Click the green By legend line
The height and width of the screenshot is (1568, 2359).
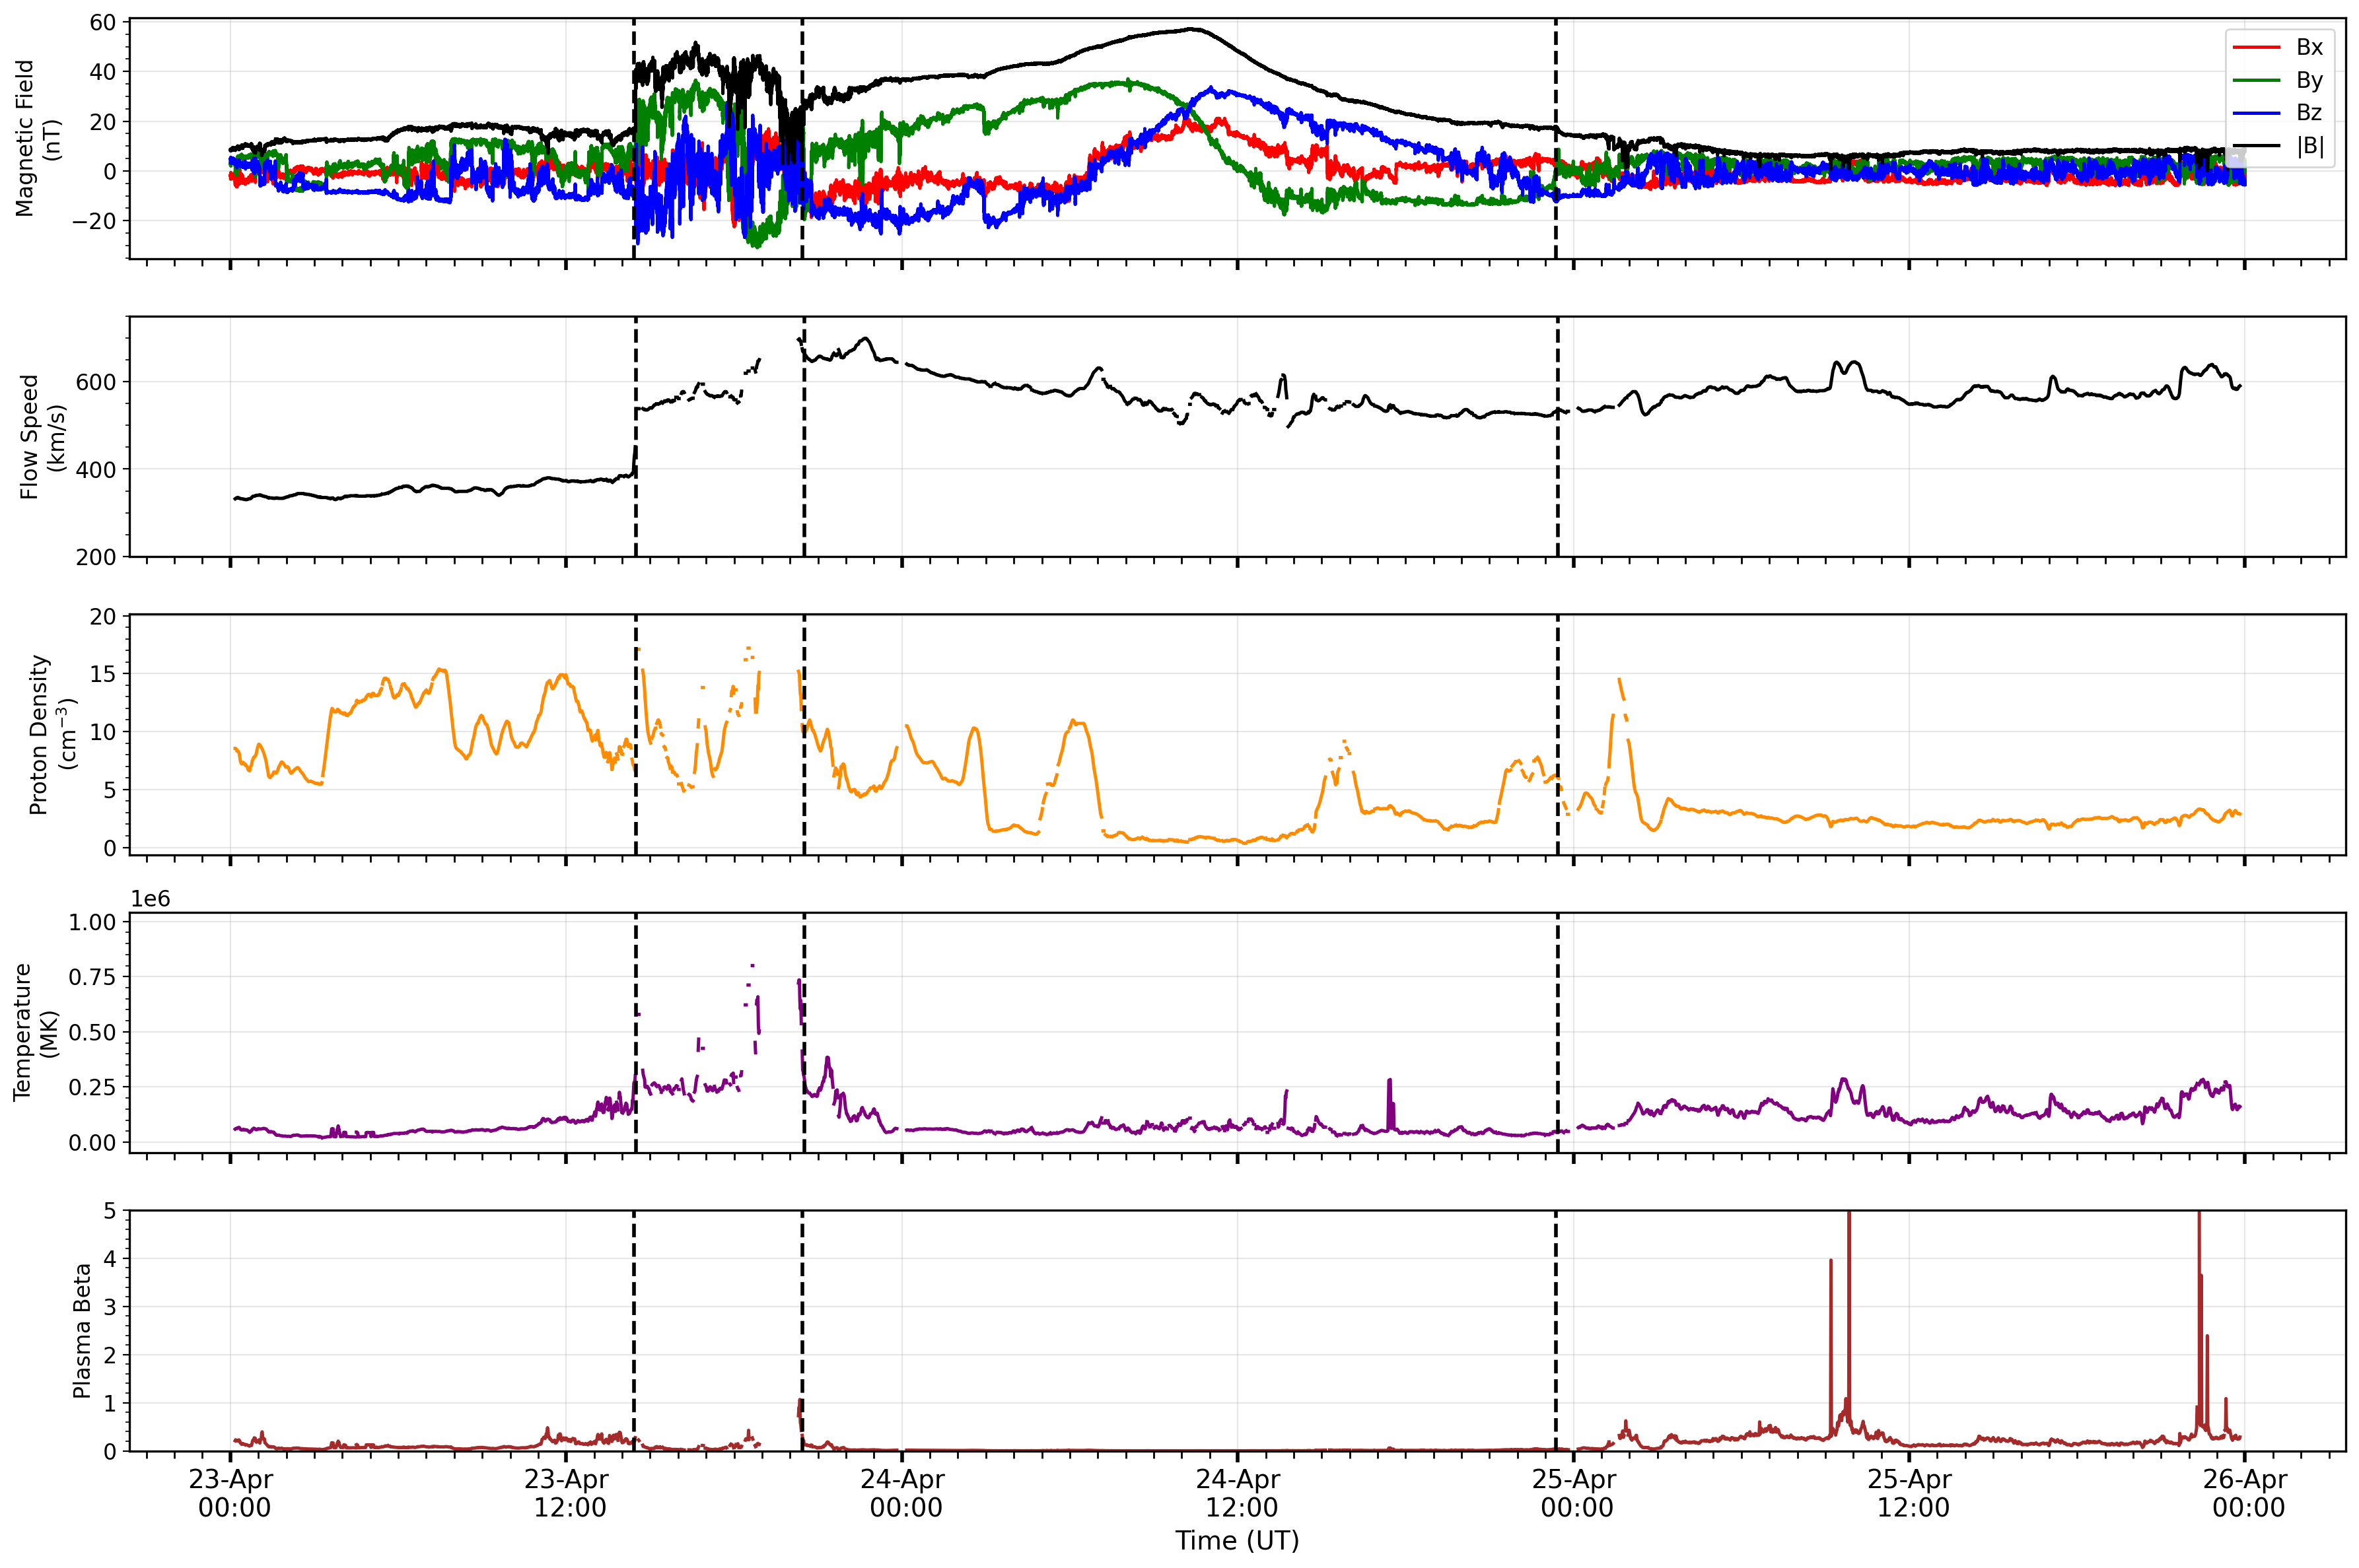(x=2256, y=80)
